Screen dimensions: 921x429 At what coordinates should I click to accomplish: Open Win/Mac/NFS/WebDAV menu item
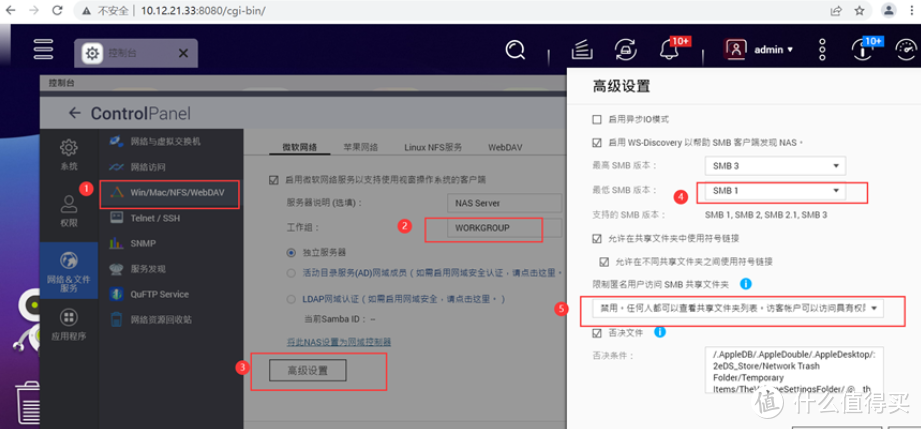(x=170, y=193)
